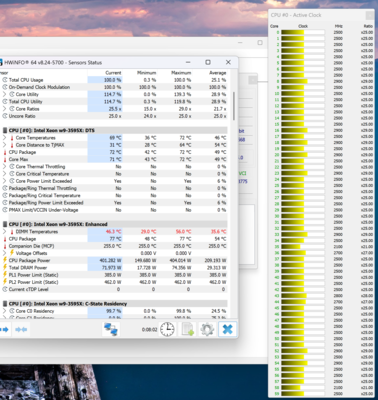The height and width of the screenshot is (400, 378).
Task: Start logging with the document plus icon
Action: pos(188,329)
